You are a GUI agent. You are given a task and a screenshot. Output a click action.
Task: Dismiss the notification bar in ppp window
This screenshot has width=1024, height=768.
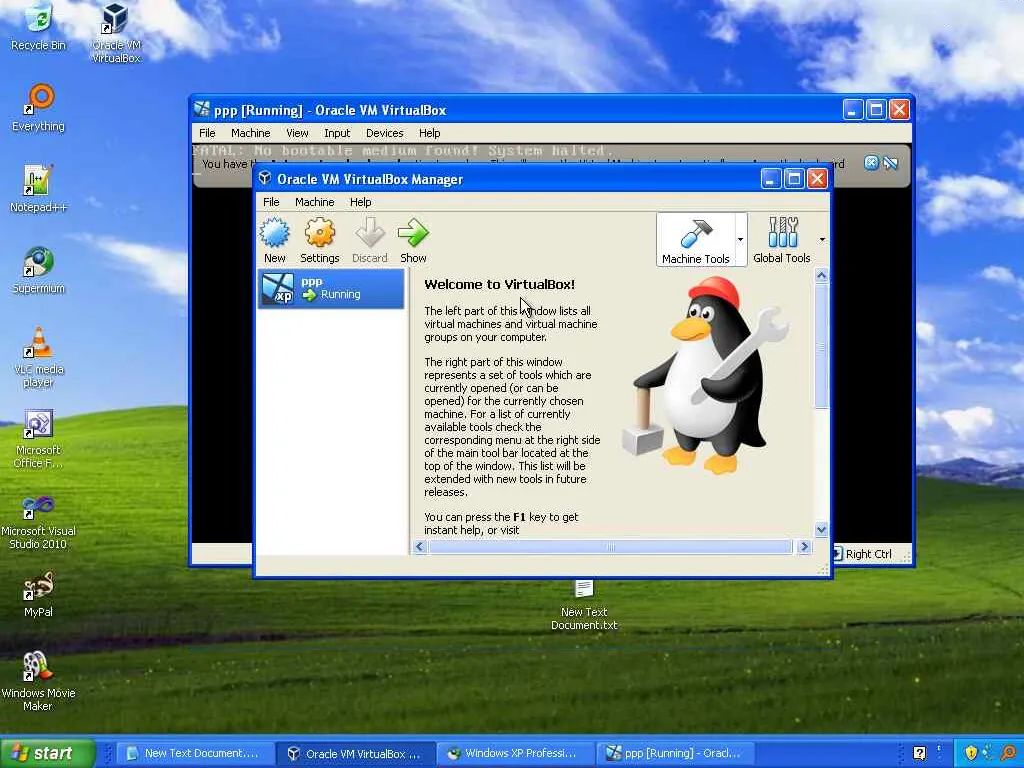tap(871, 163)
